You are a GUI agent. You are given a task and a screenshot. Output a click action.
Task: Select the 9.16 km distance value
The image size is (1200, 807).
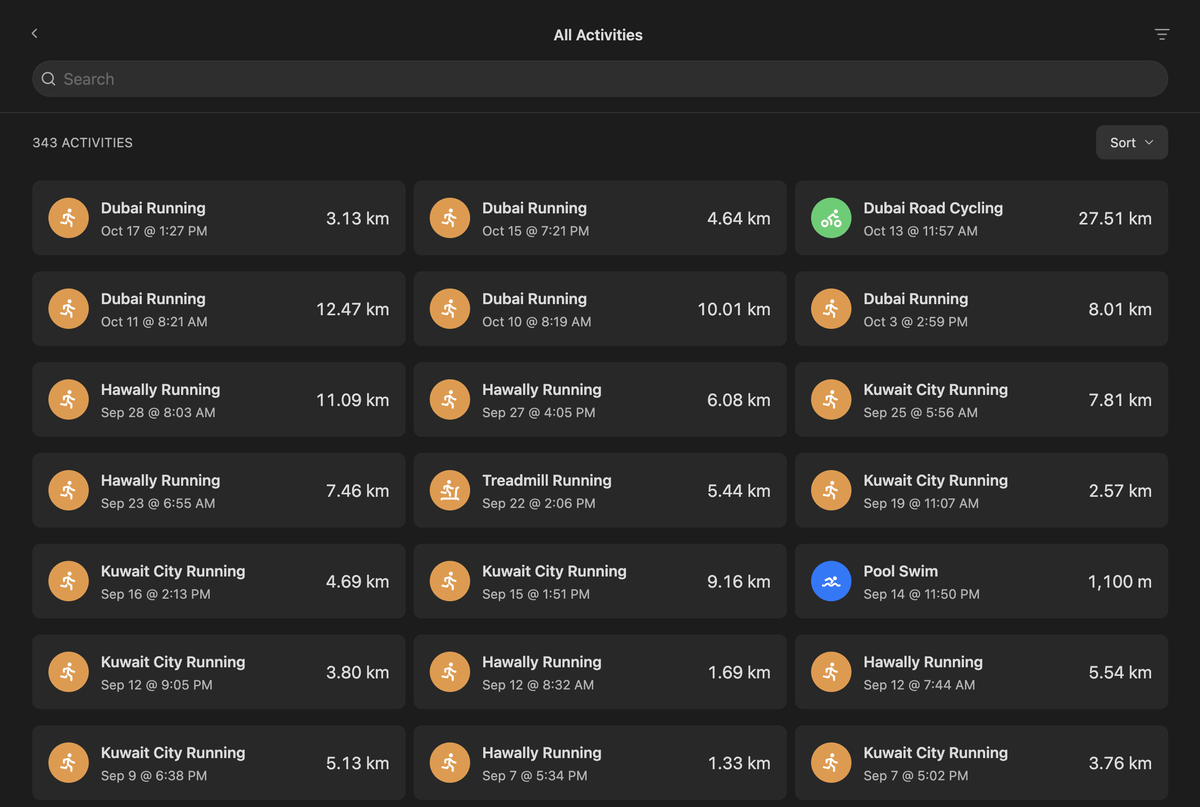739,581
